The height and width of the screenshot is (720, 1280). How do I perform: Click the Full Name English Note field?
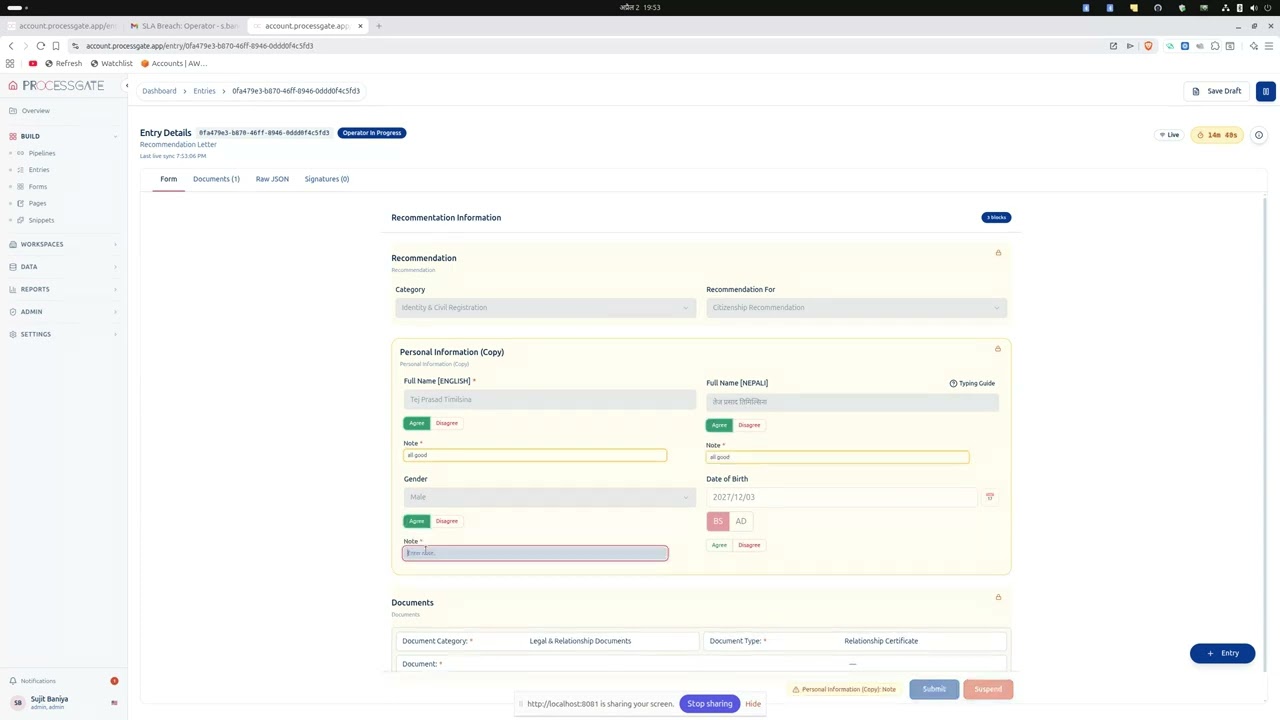click(x=535, y=455)
